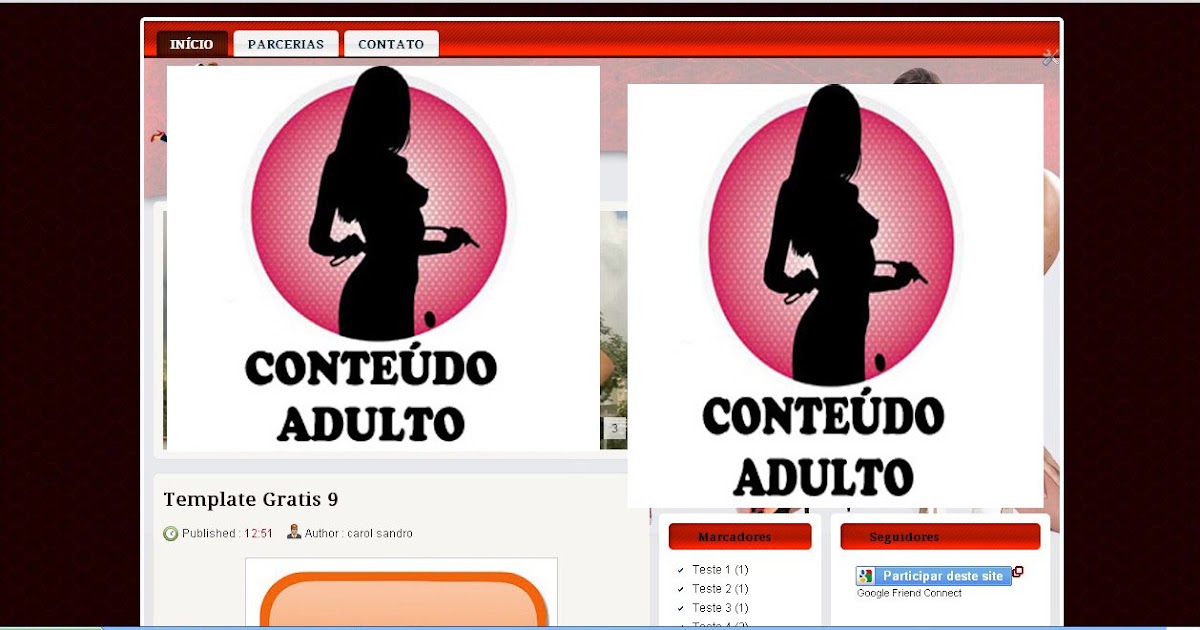Click the checkmark icon beside Teste 1

coord(681,570)
